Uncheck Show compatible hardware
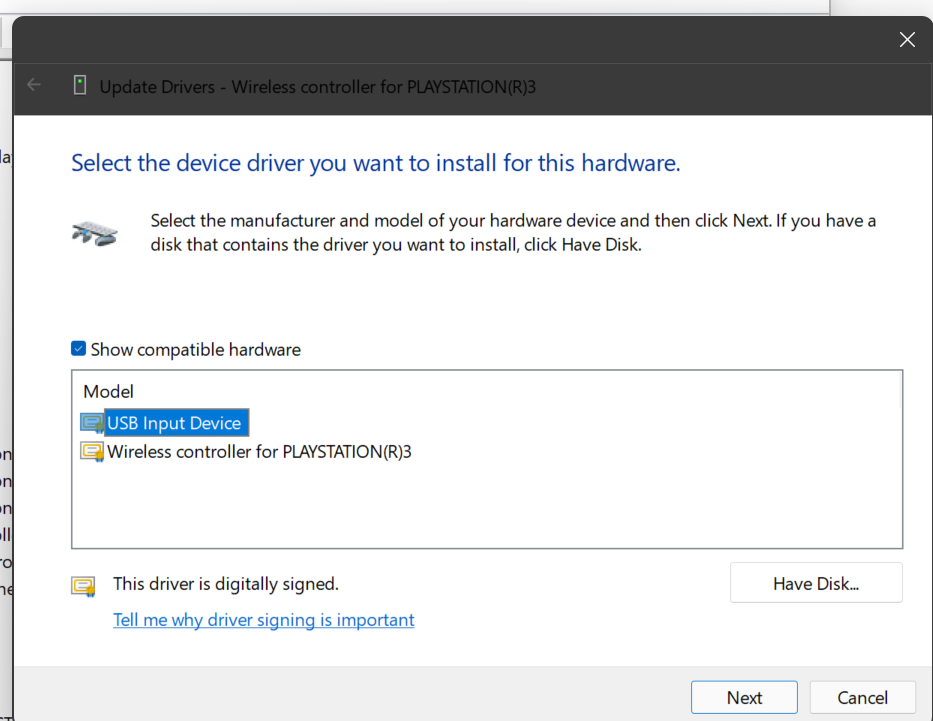Screen dimensions: 933x721 (78, 349)
